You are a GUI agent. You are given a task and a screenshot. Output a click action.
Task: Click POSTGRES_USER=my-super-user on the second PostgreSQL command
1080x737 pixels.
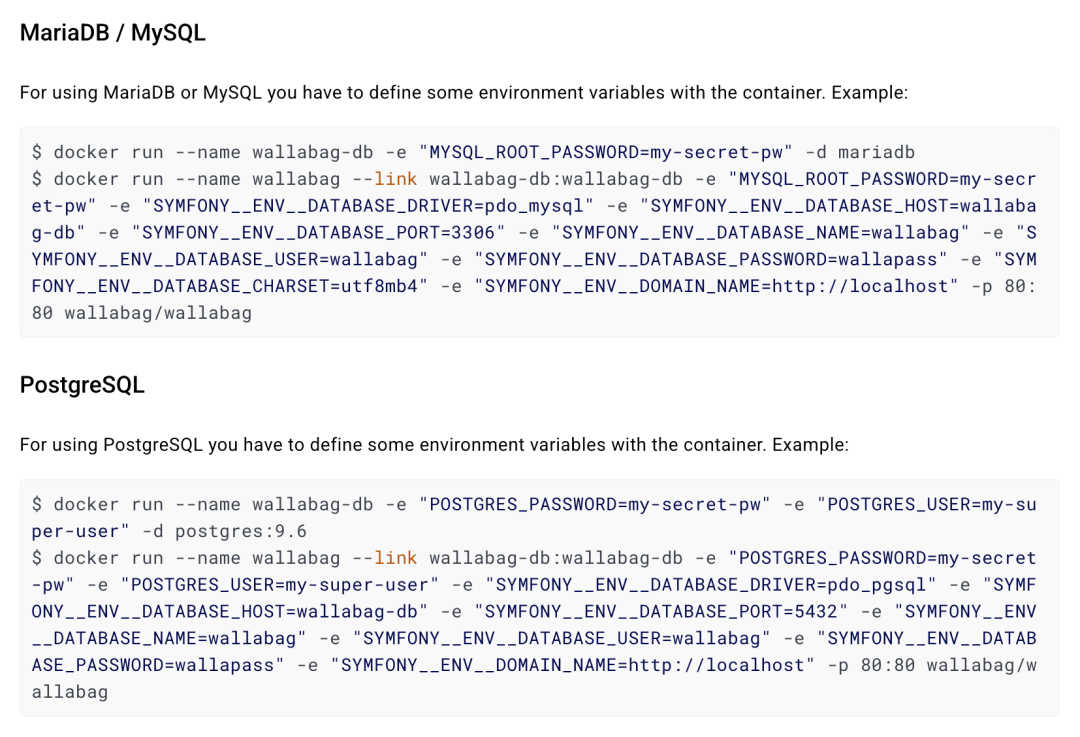[x=279, y=584]
